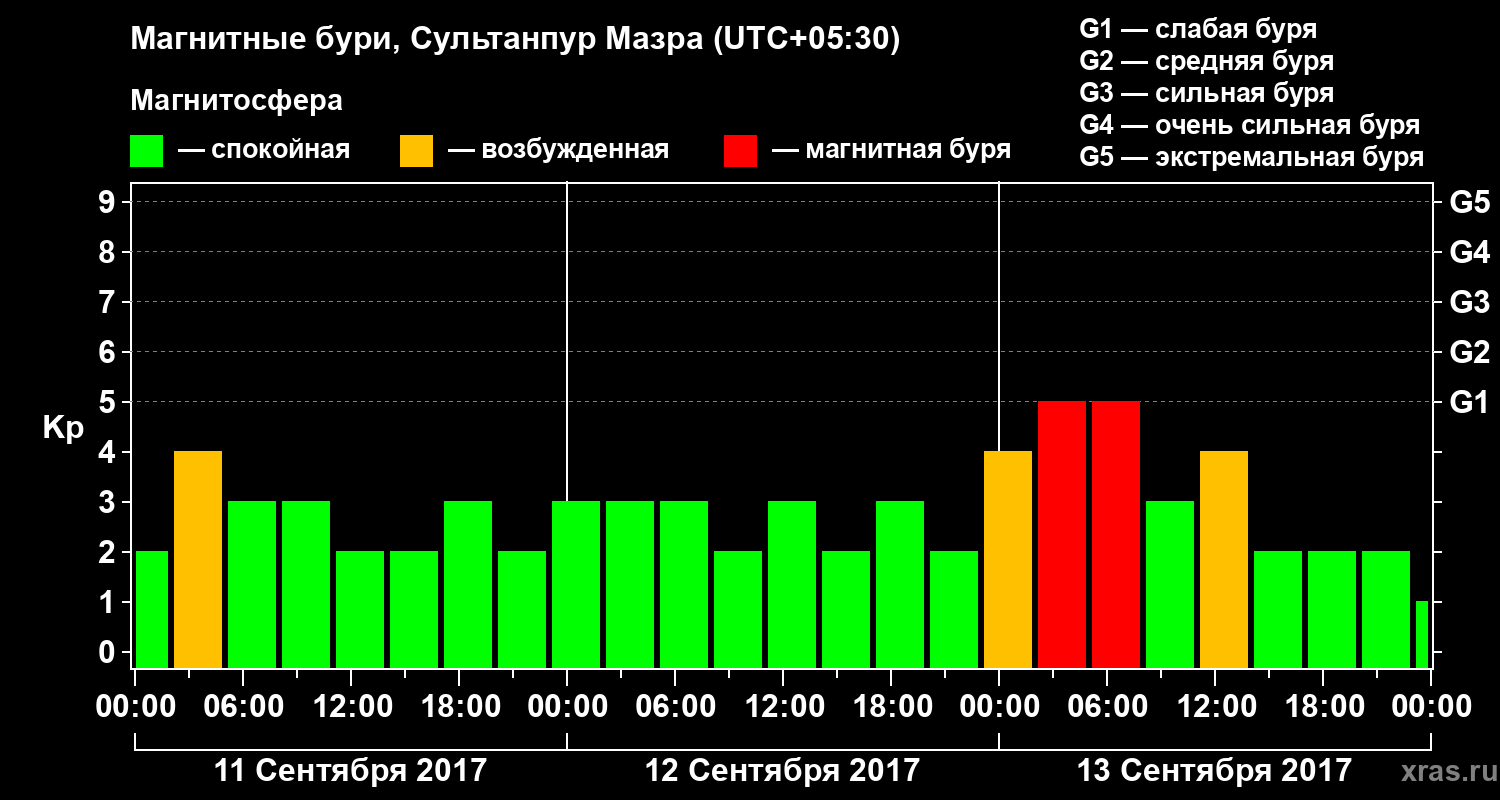This screenshot has width=1500, height=800.
Task: Click the date label '11 Сентября 2017'
Action: [351, 771]
